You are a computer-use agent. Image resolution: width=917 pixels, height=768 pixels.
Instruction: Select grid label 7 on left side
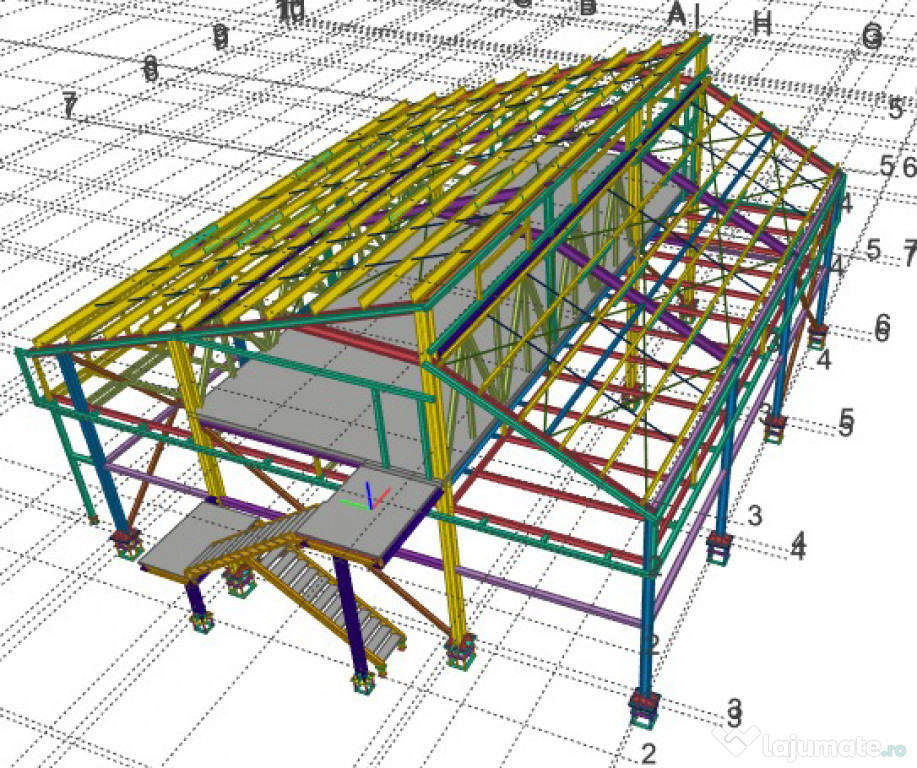(69, 104)
